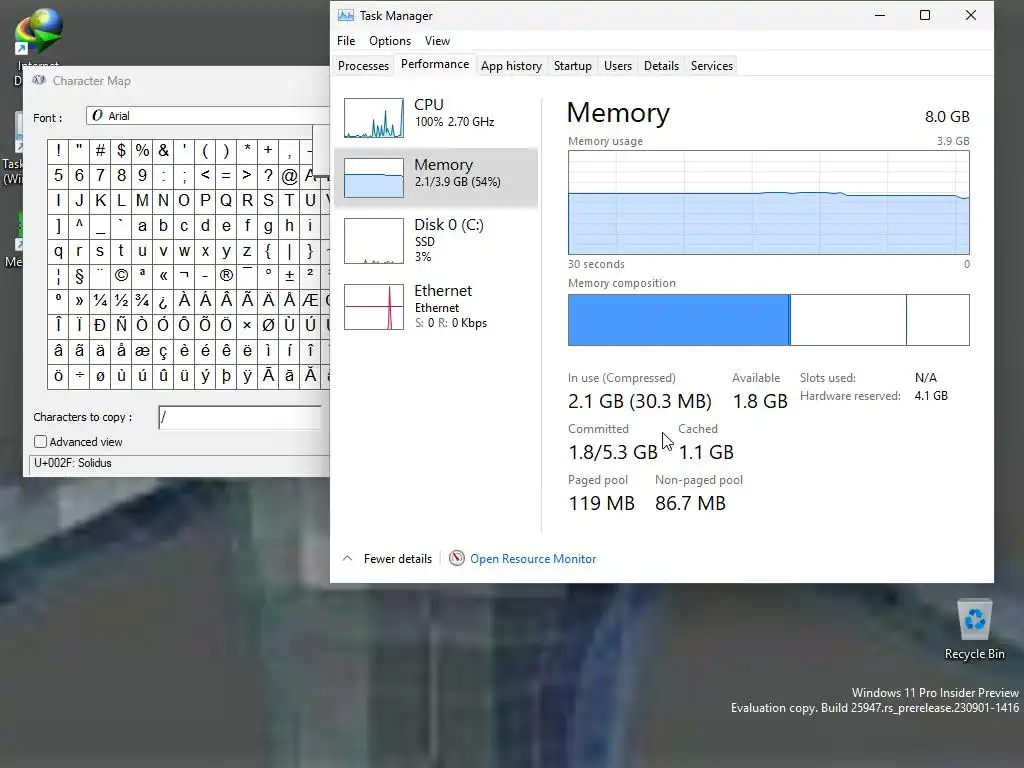The height and width of the screenshot is (768, 1024).
Task: Select the « left guillemet cell
Action: [x=163, y=276]
